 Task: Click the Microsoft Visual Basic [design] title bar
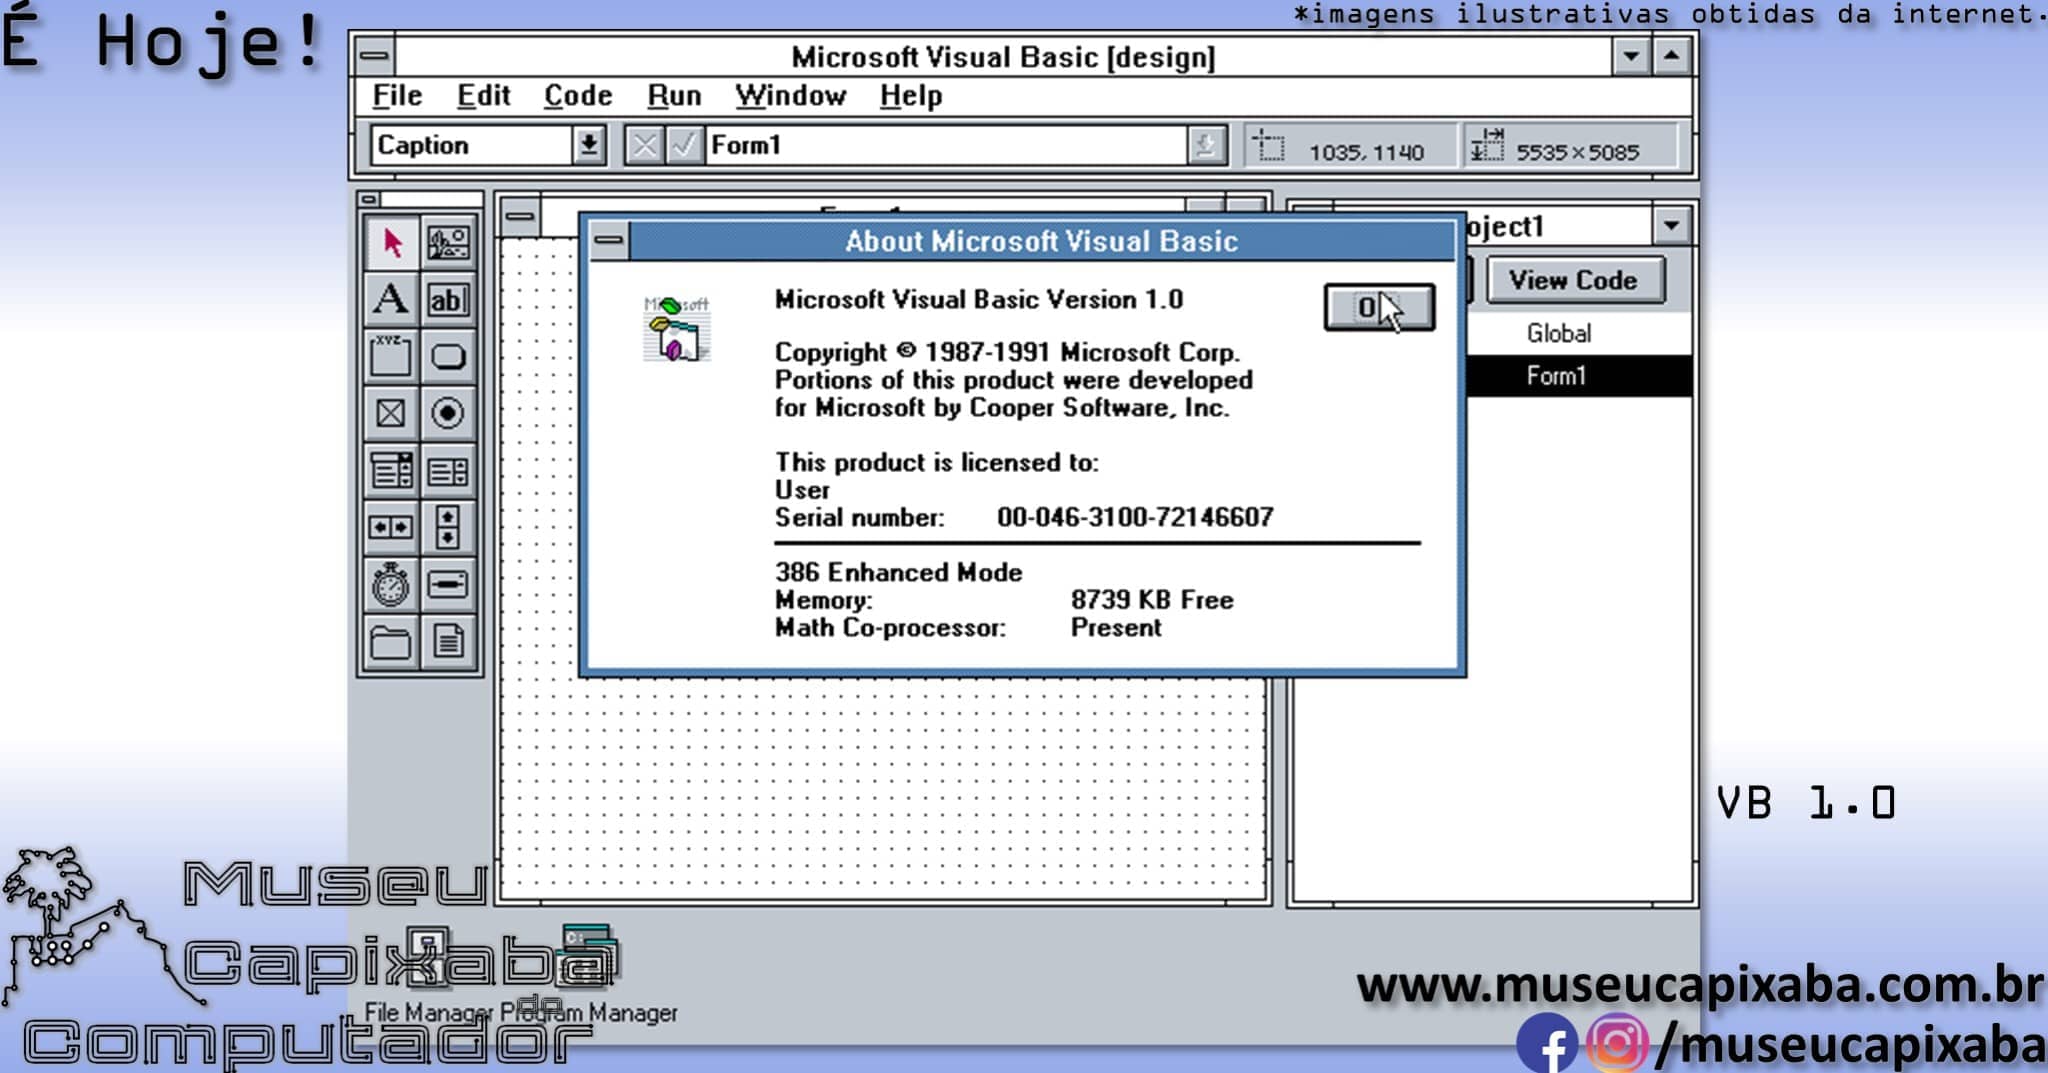coord(1003,57)
